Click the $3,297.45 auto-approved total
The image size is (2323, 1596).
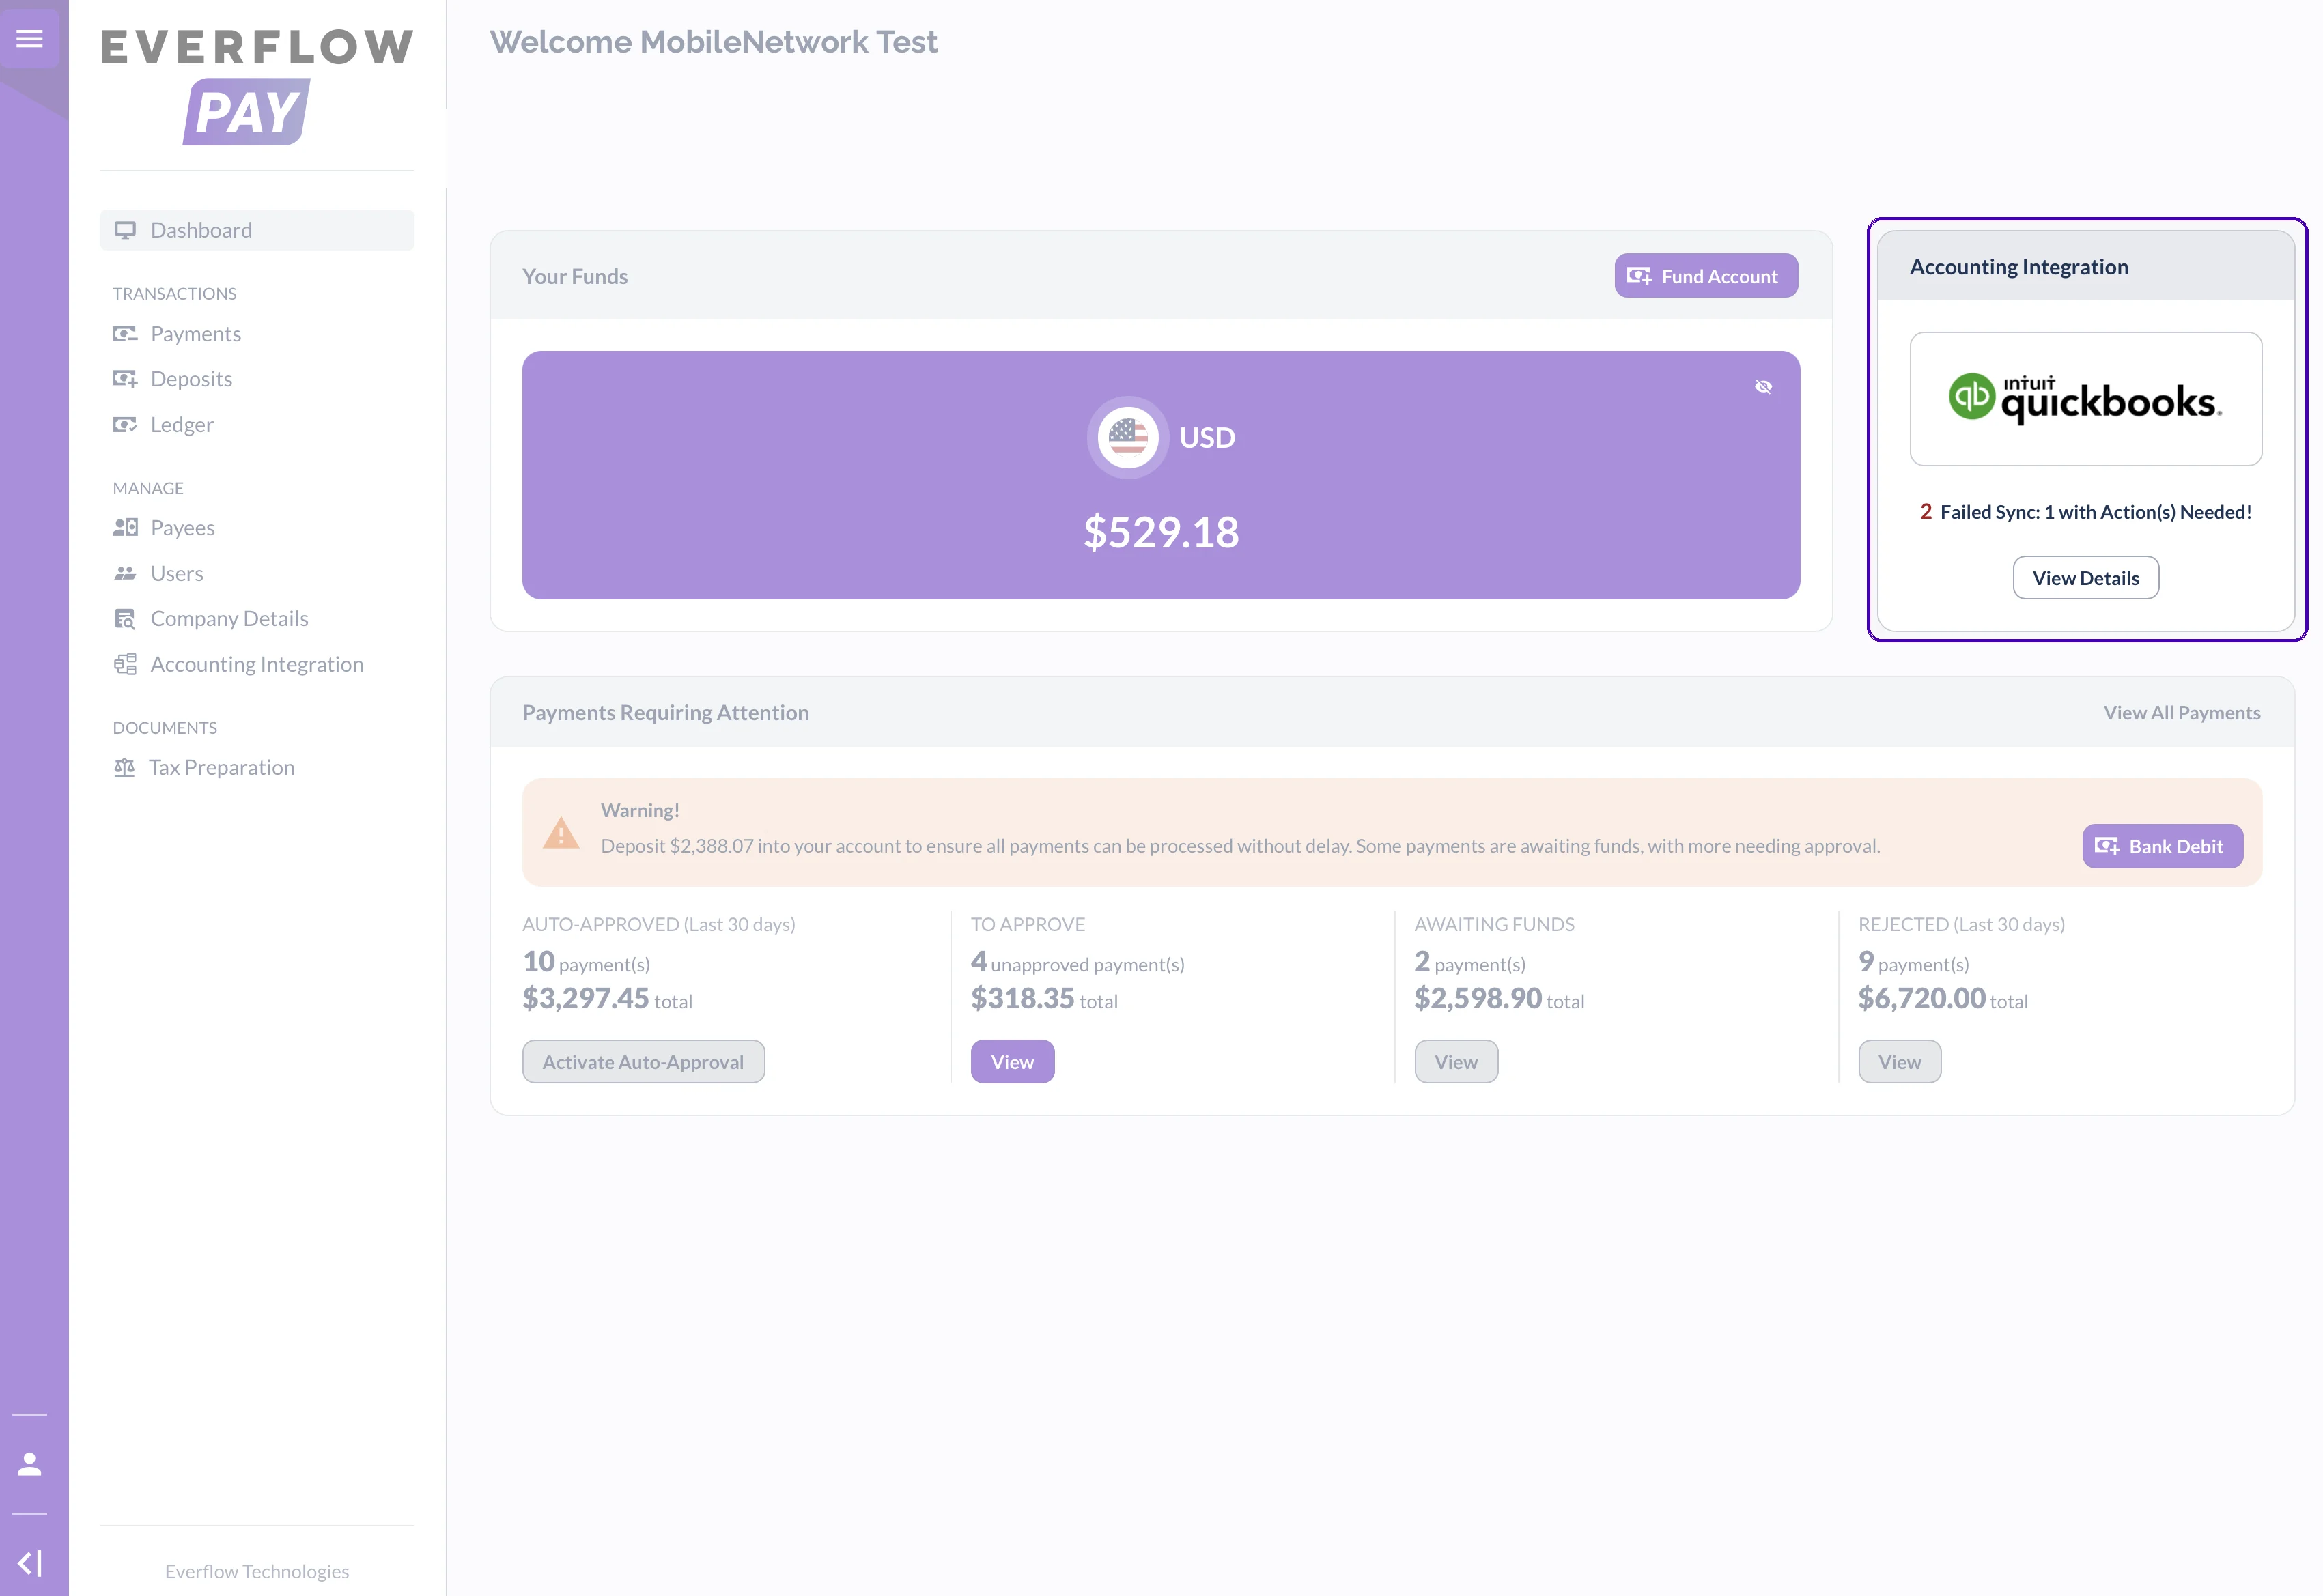point(586,998)
